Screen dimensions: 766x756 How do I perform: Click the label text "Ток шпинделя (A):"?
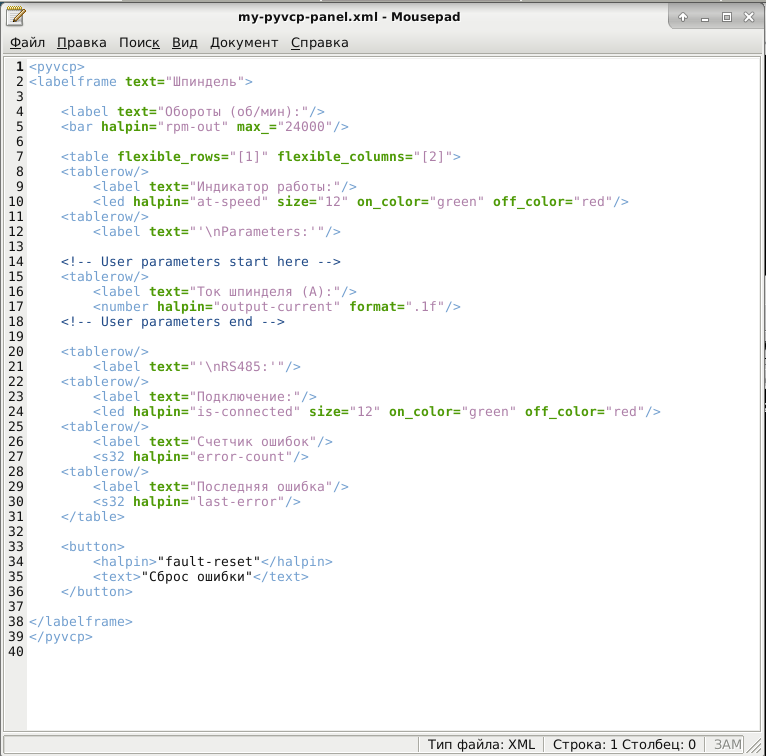pyautogui.click(x=265, y=292)
